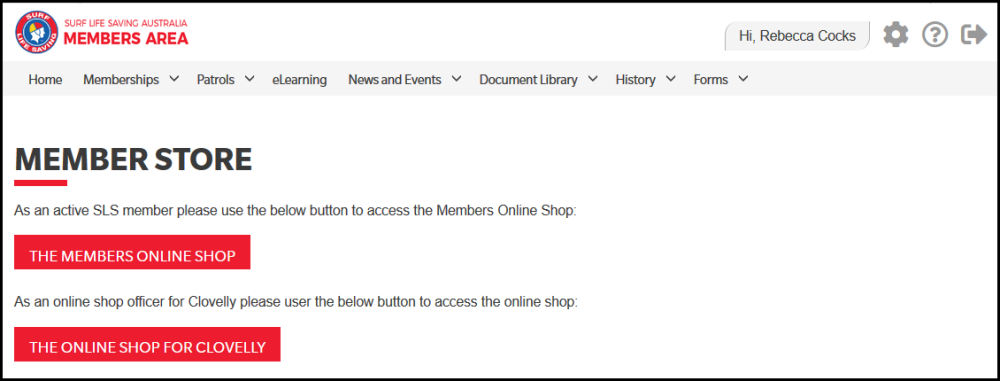Click the 'As an online shop officer' sentence
The height and width of the screenshot is (381, 1000).
pyautogui.click(x=296, y=302)
